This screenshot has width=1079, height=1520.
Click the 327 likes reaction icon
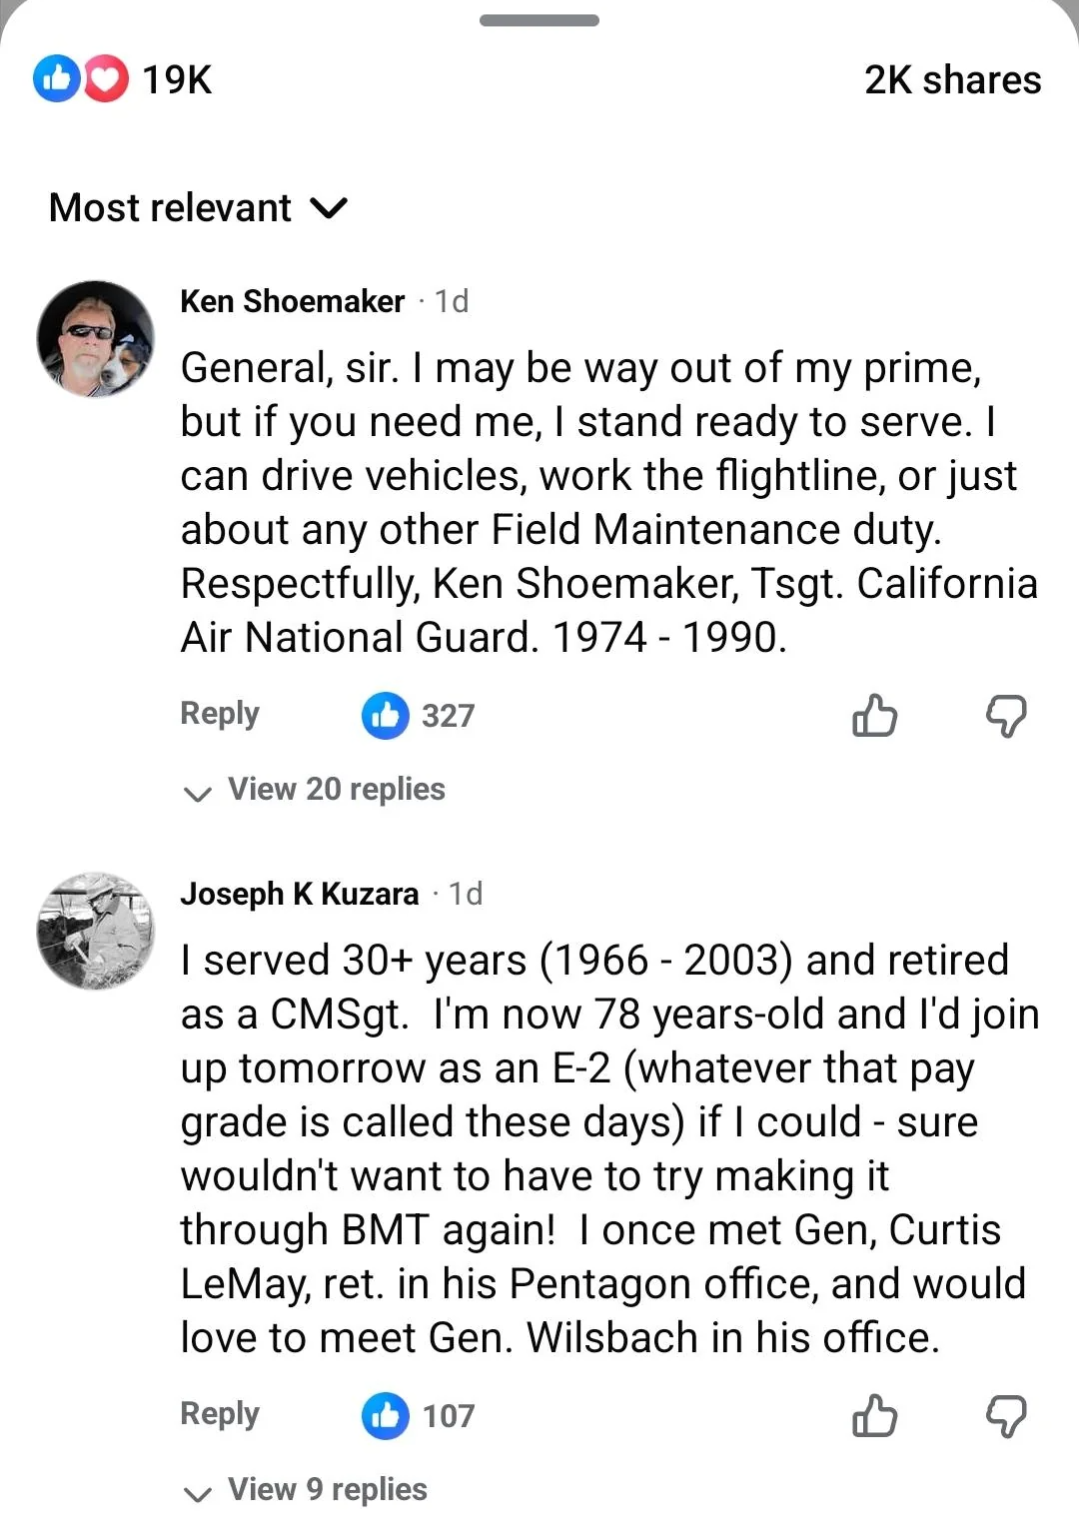385,716
